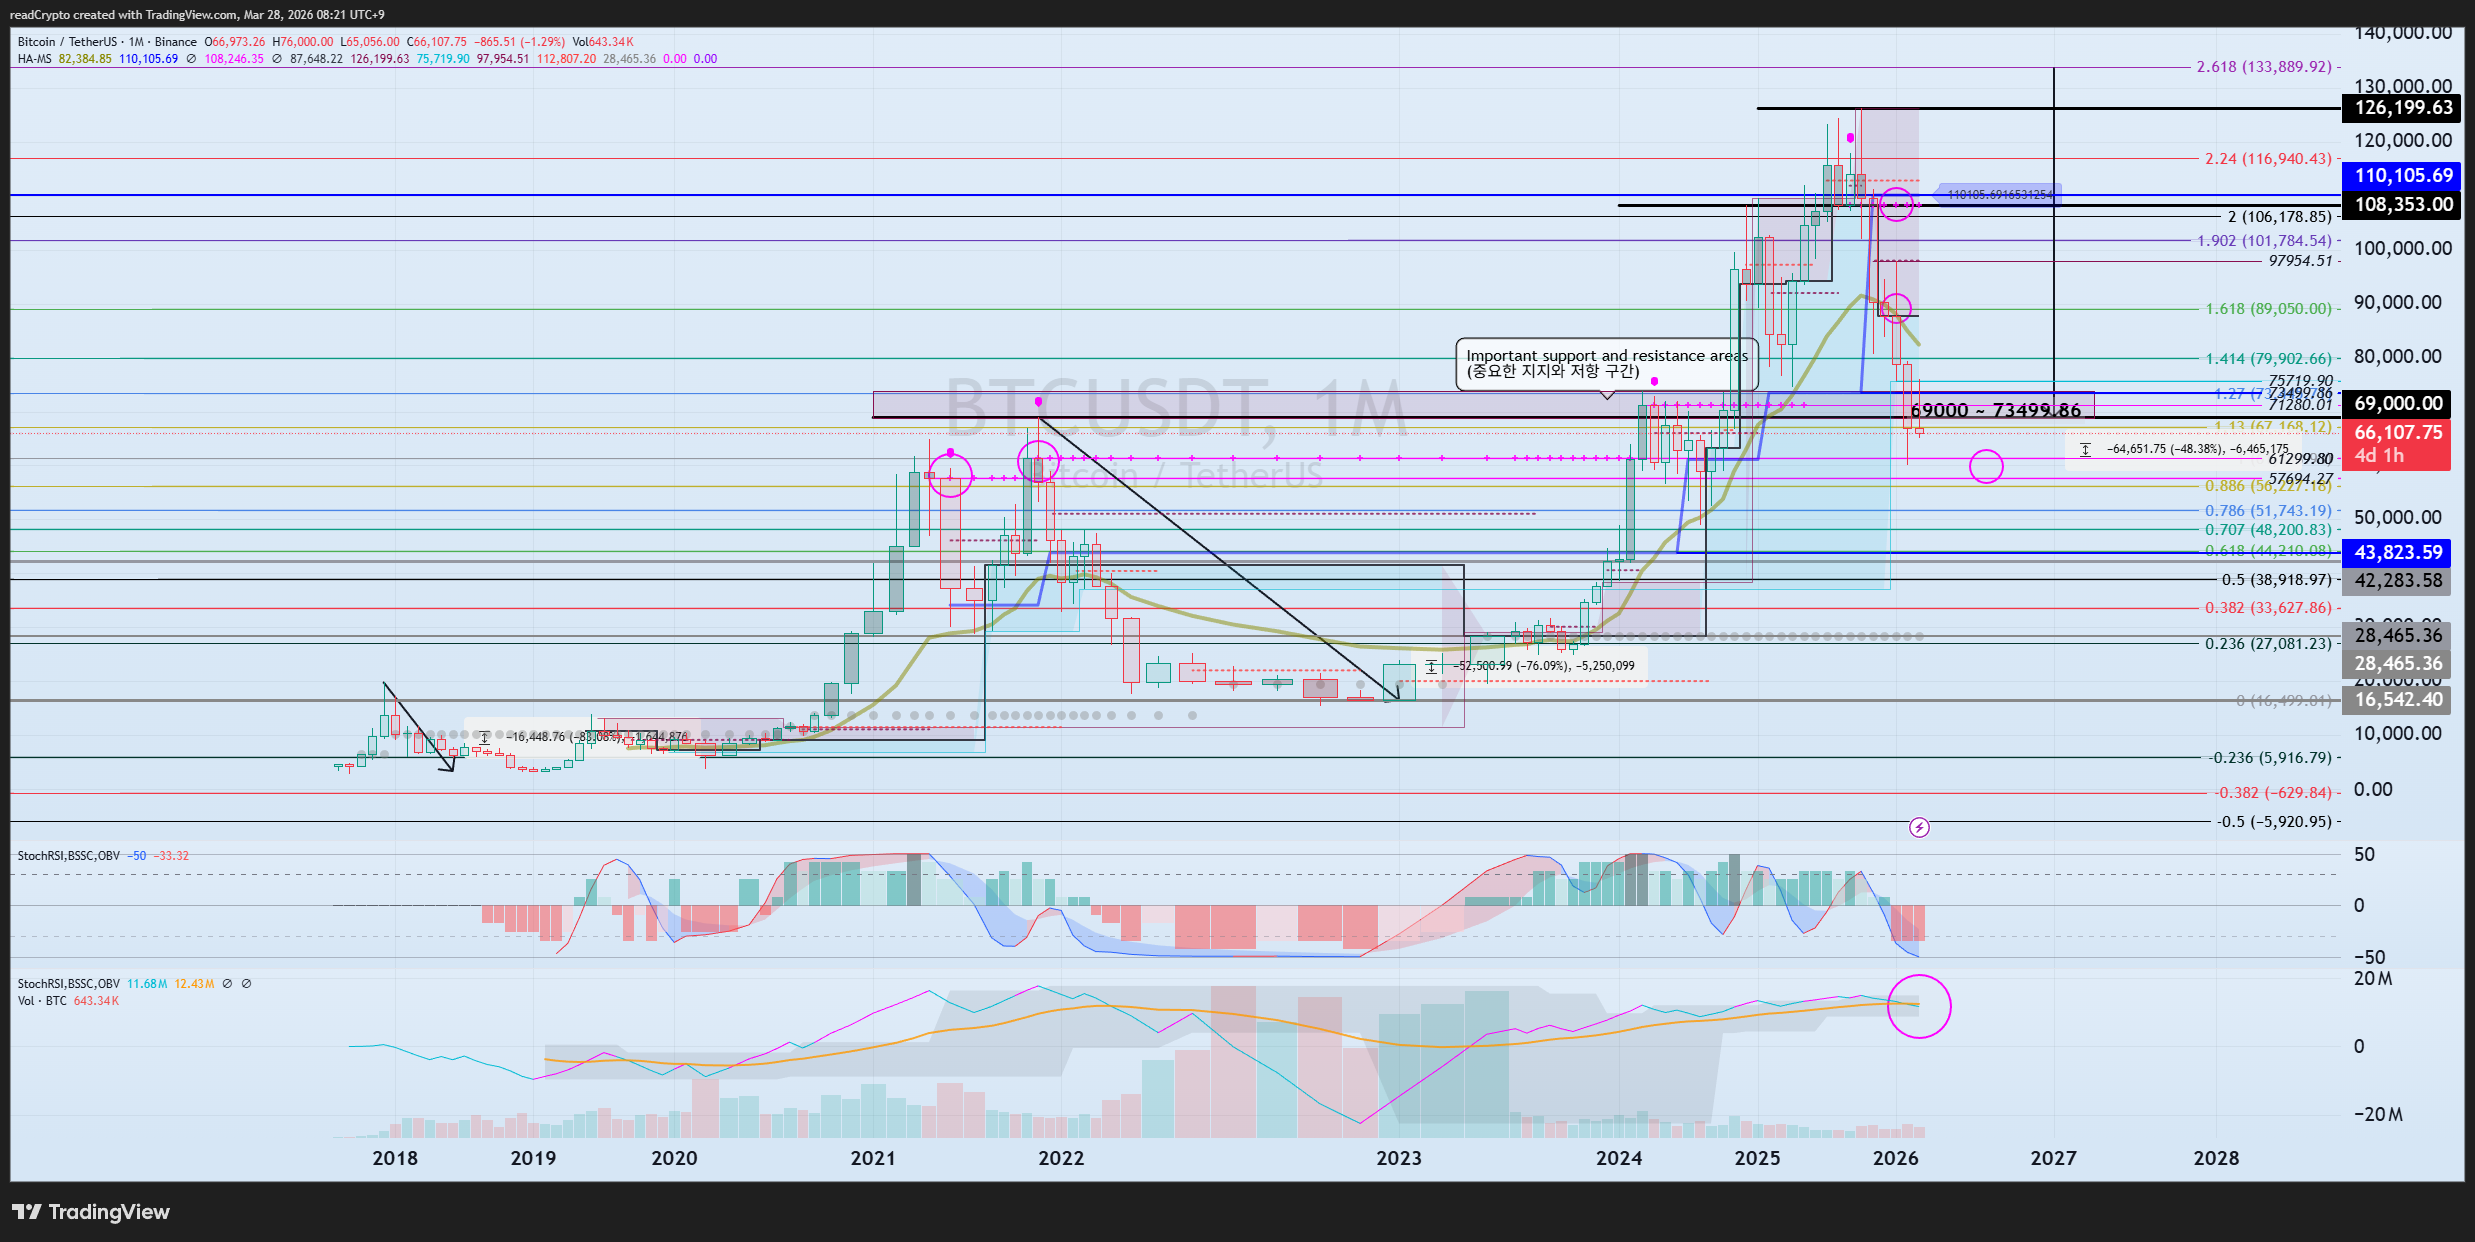The image size is (2475, 1242).
Task: Click the first null symbol after 12.43M in the OBV legend
Action: [x=227, y=984]
